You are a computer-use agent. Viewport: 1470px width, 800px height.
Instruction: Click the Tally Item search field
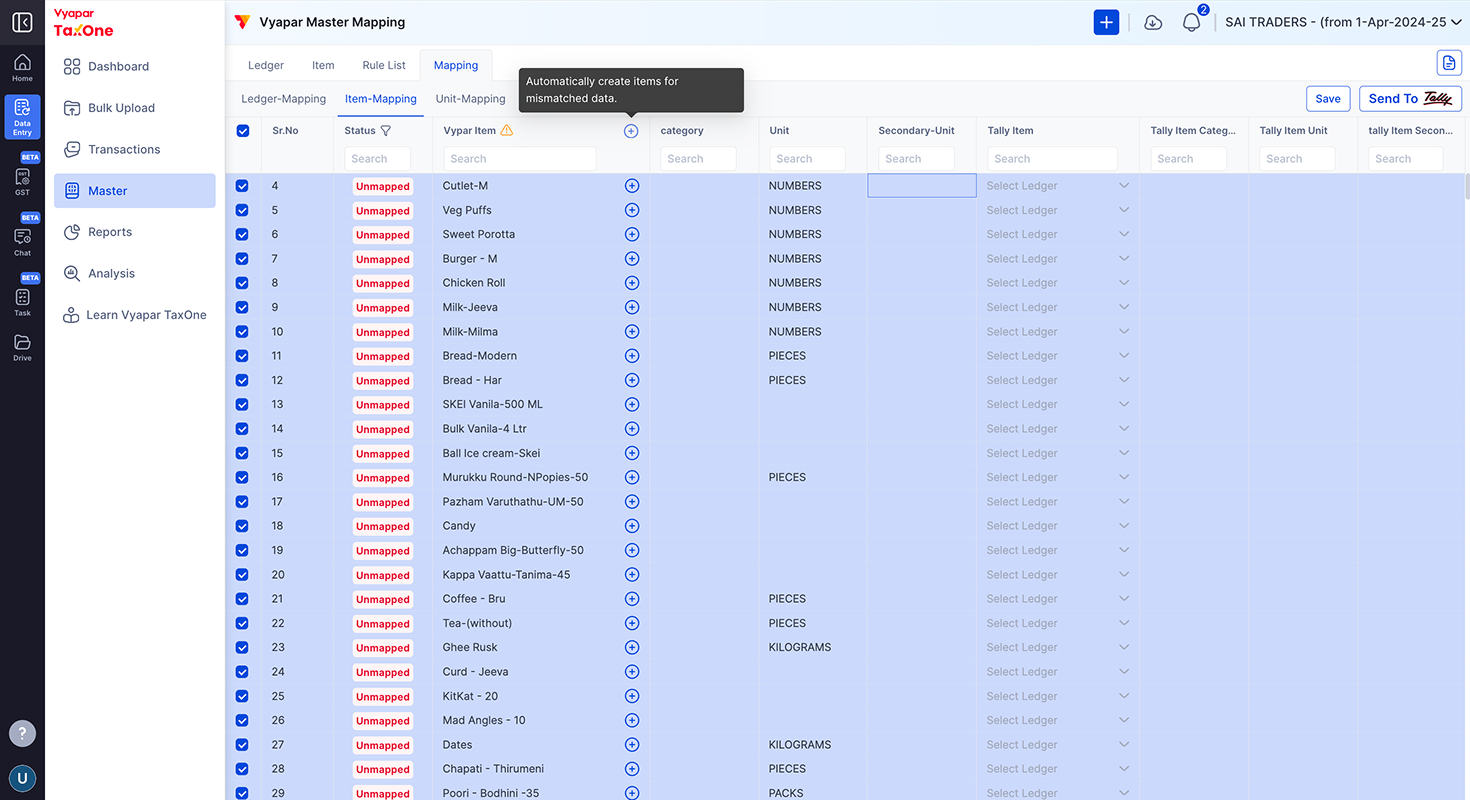click(1052, 159)
